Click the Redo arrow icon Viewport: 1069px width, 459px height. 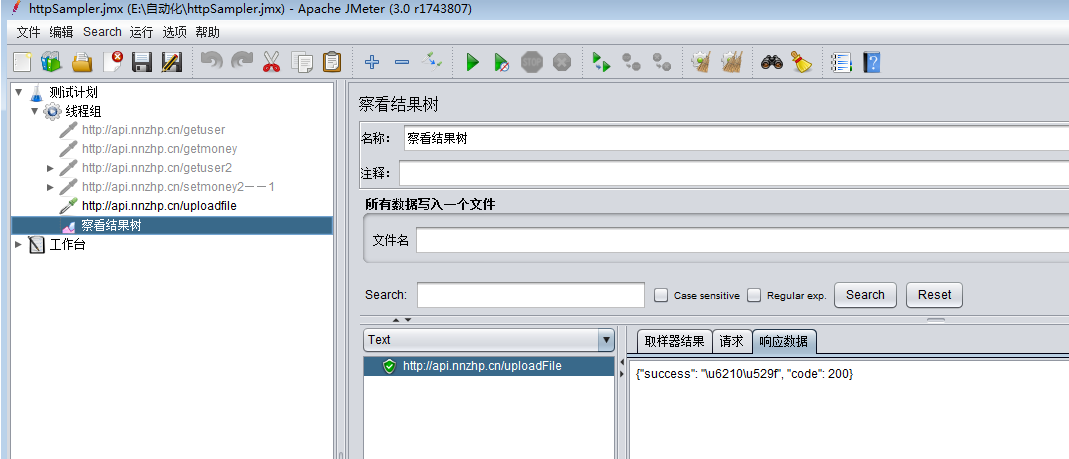[x=241, y=63]
